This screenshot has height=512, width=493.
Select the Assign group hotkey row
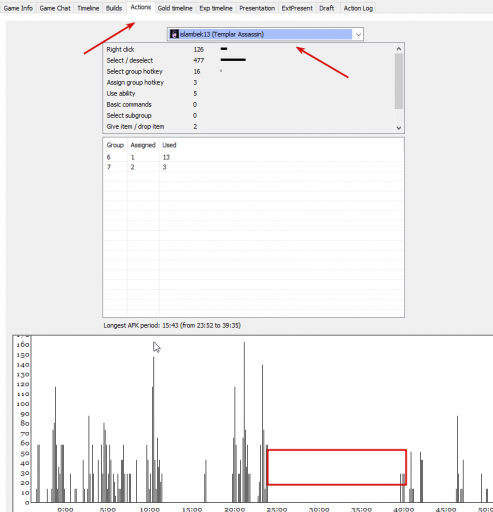click(x=248, y=82)
